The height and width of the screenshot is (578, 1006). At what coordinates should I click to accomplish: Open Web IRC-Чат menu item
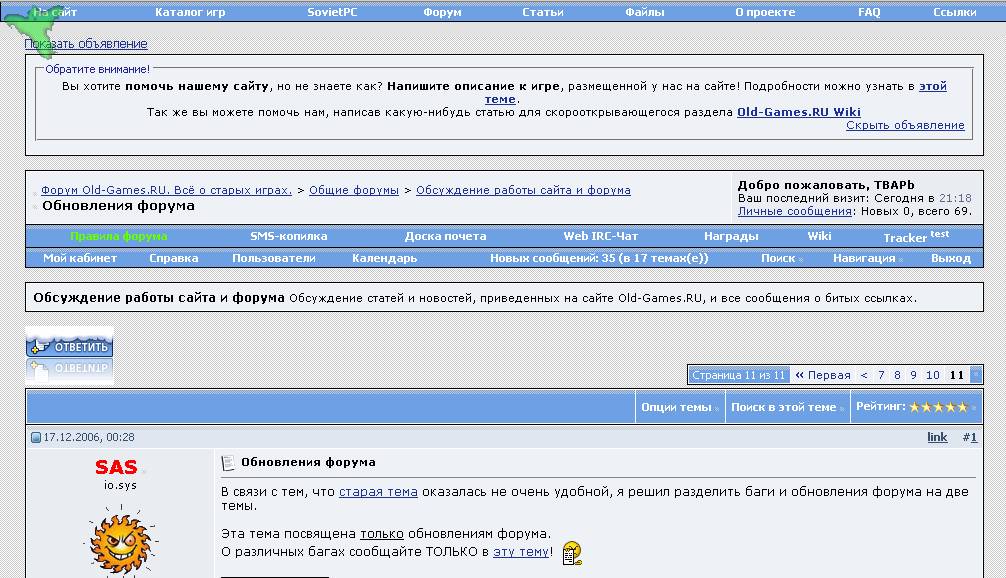(x=601, y=236)
